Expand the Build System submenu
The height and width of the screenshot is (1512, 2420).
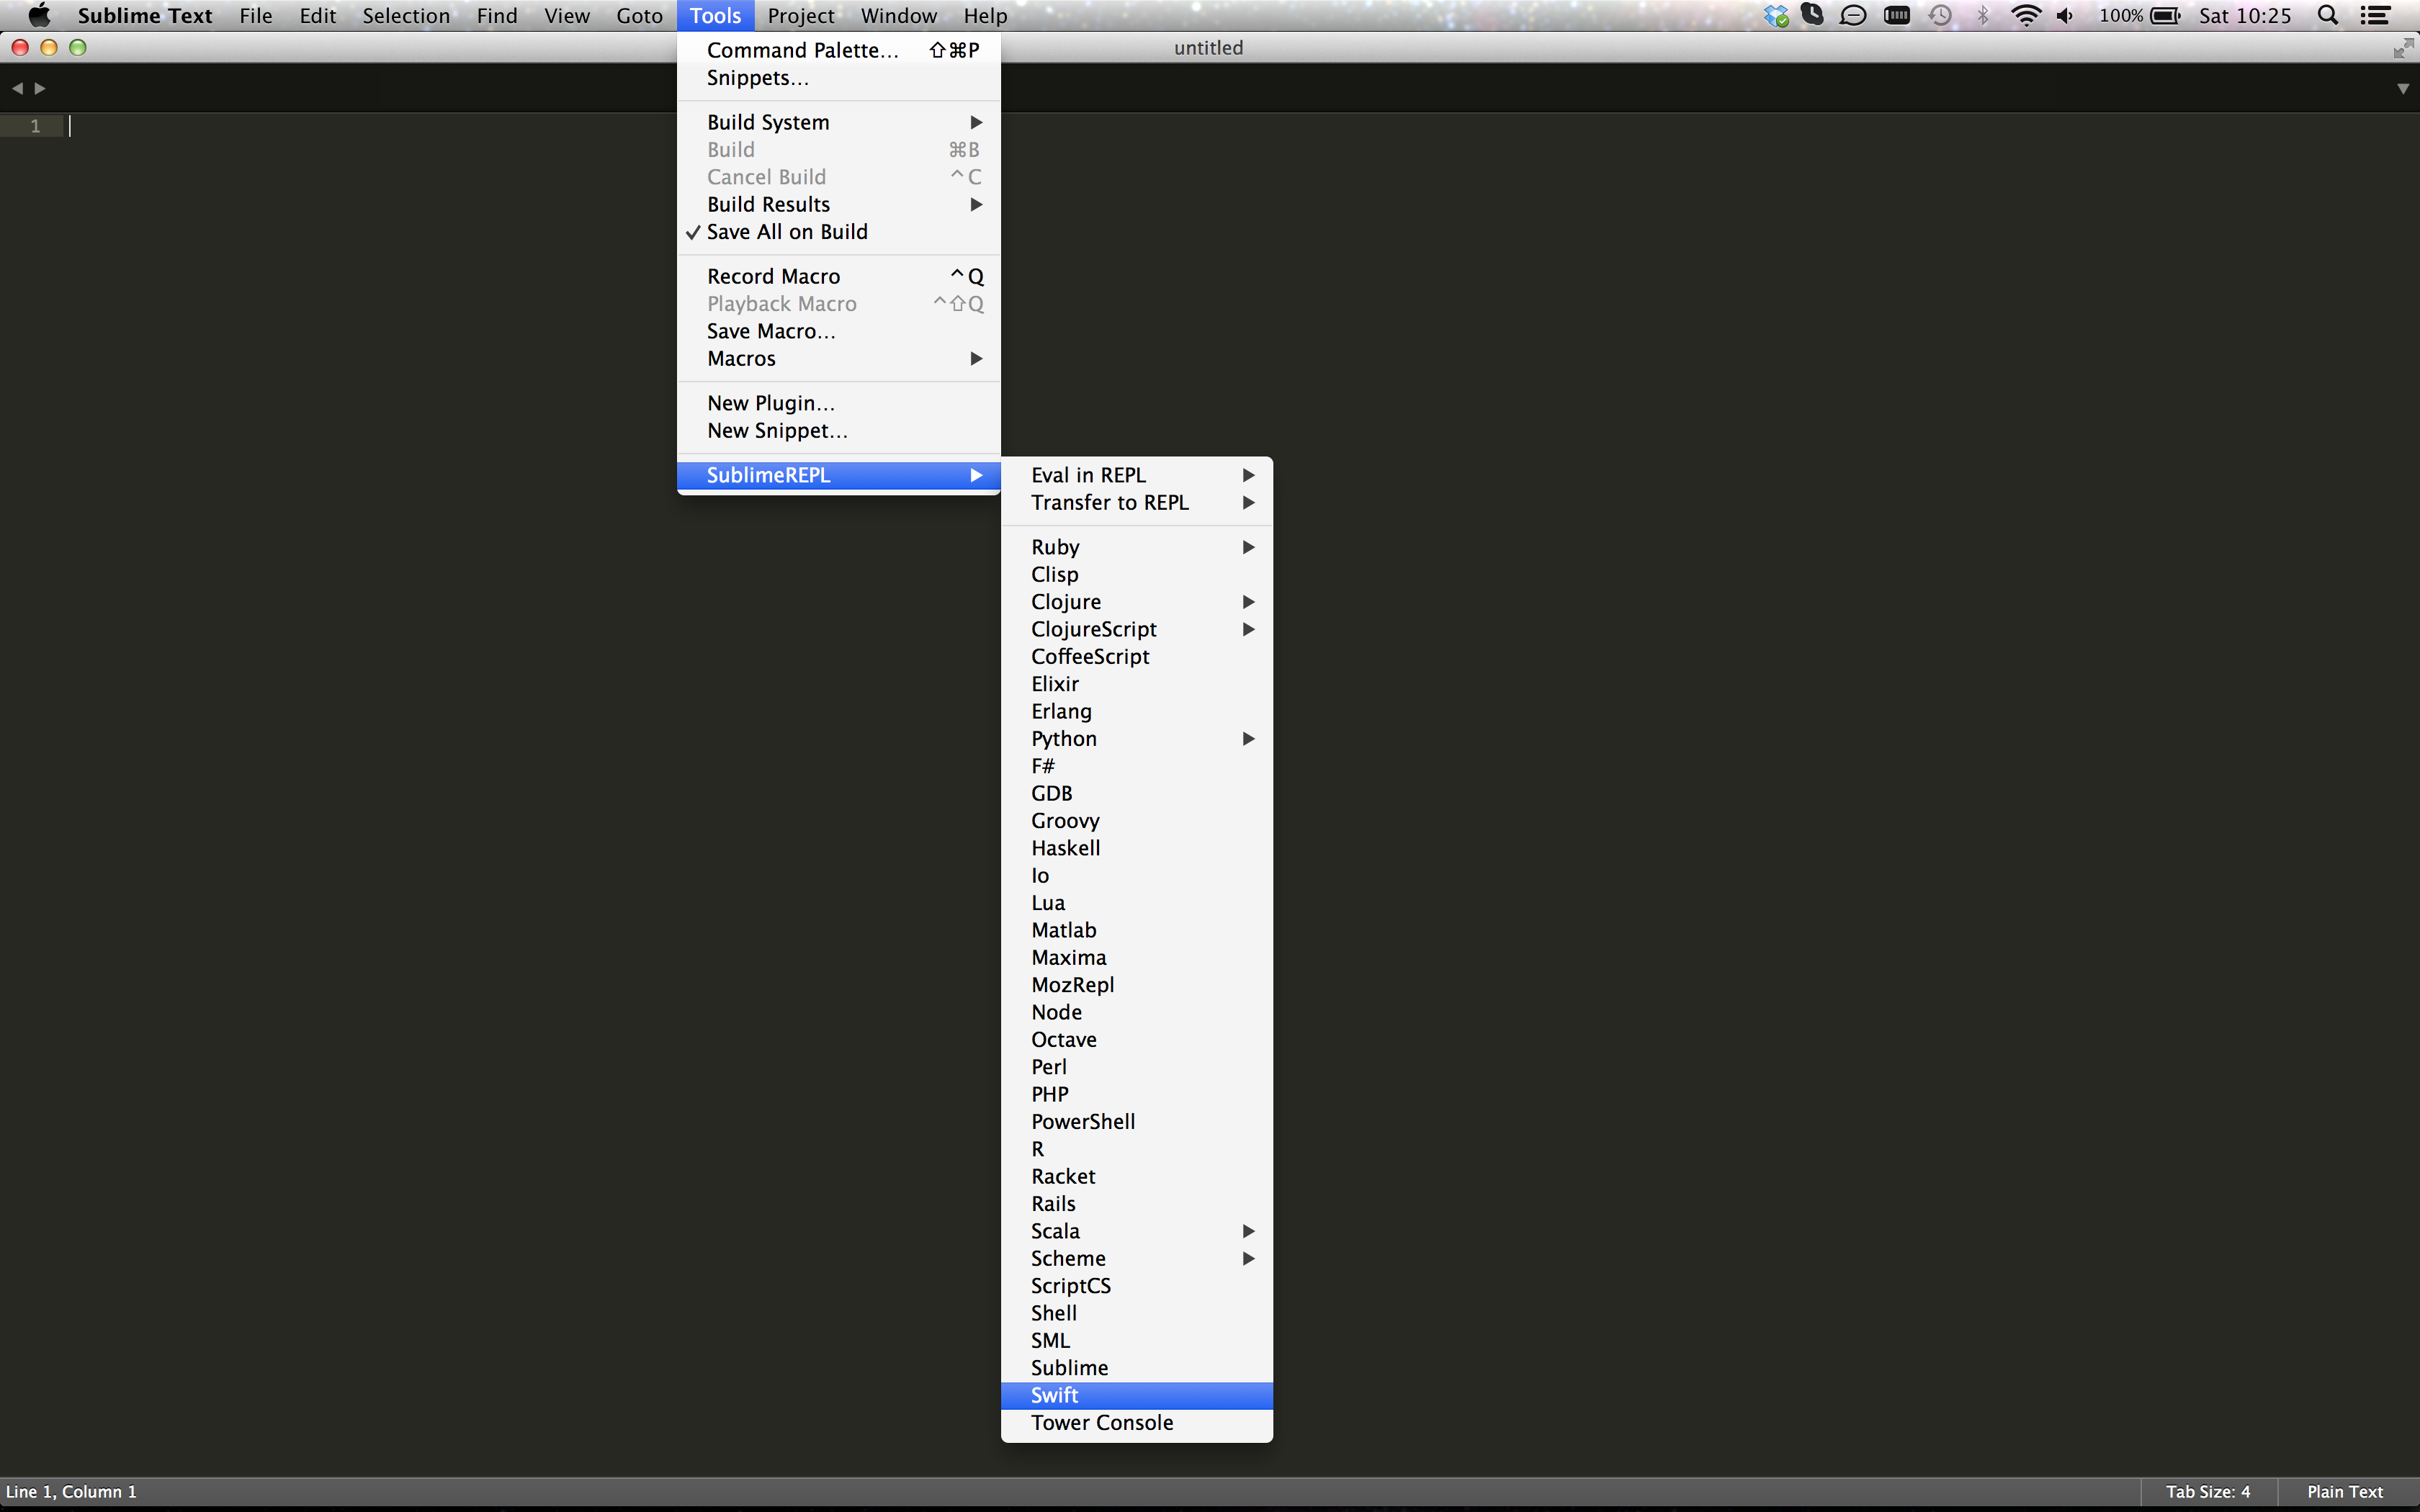coord(838,122)
